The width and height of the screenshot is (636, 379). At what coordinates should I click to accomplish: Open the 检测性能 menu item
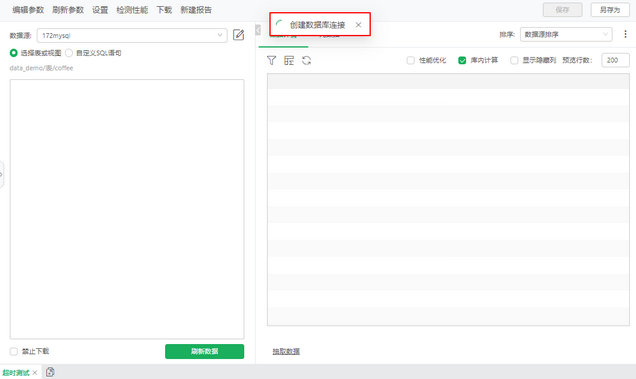coord(132,10)
